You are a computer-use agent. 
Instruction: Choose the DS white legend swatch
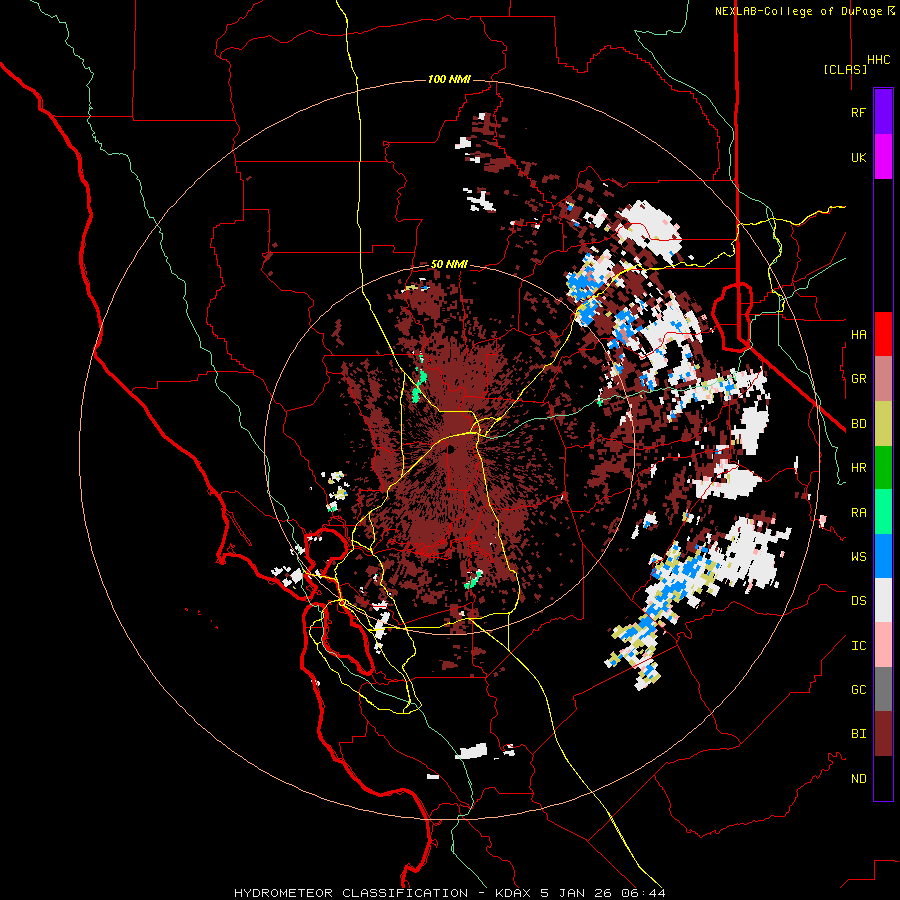click(883, 601)
